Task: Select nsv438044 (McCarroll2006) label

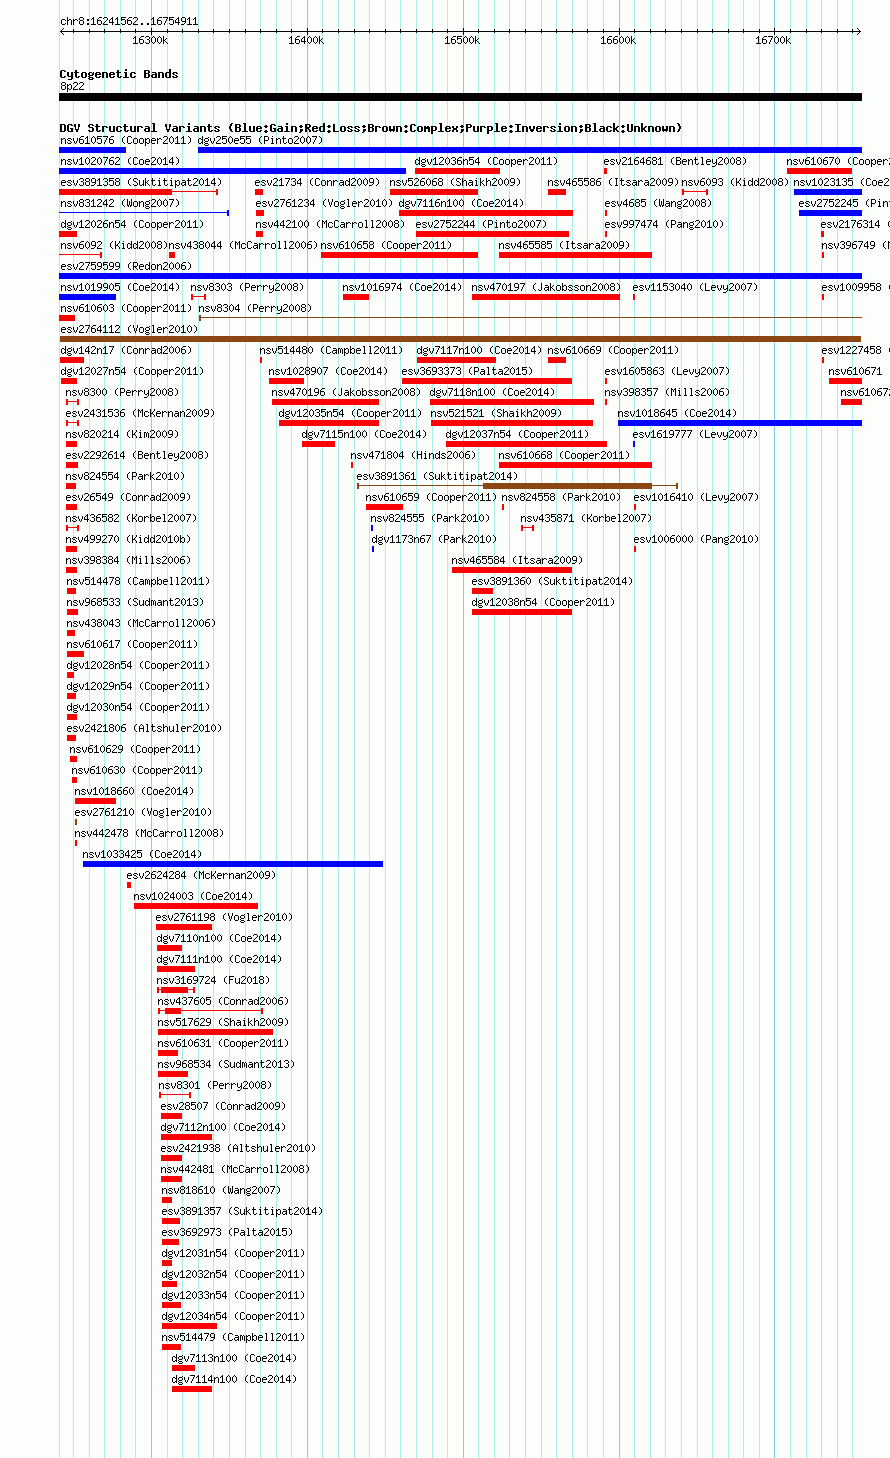Action: click(x=243, y=245)
